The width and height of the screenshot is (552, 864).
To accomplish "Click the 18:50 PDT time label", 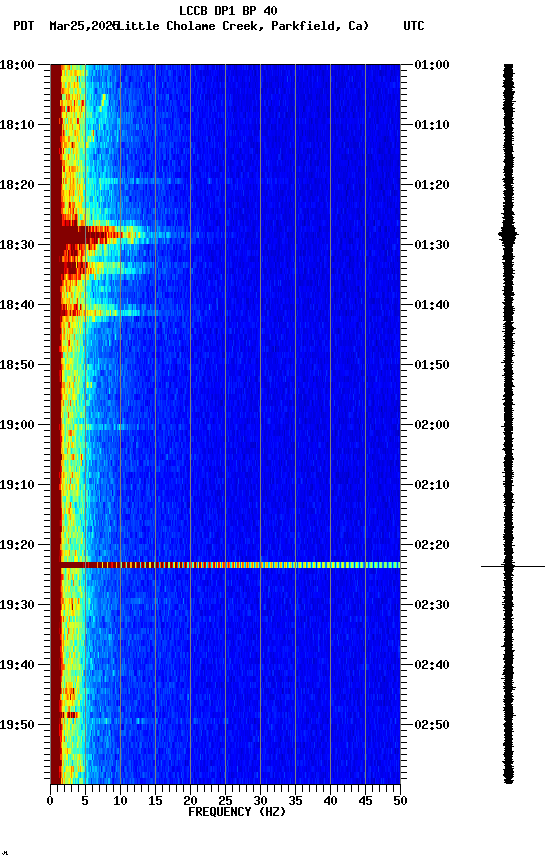I will pyautogui.click(x=17, y=365).
